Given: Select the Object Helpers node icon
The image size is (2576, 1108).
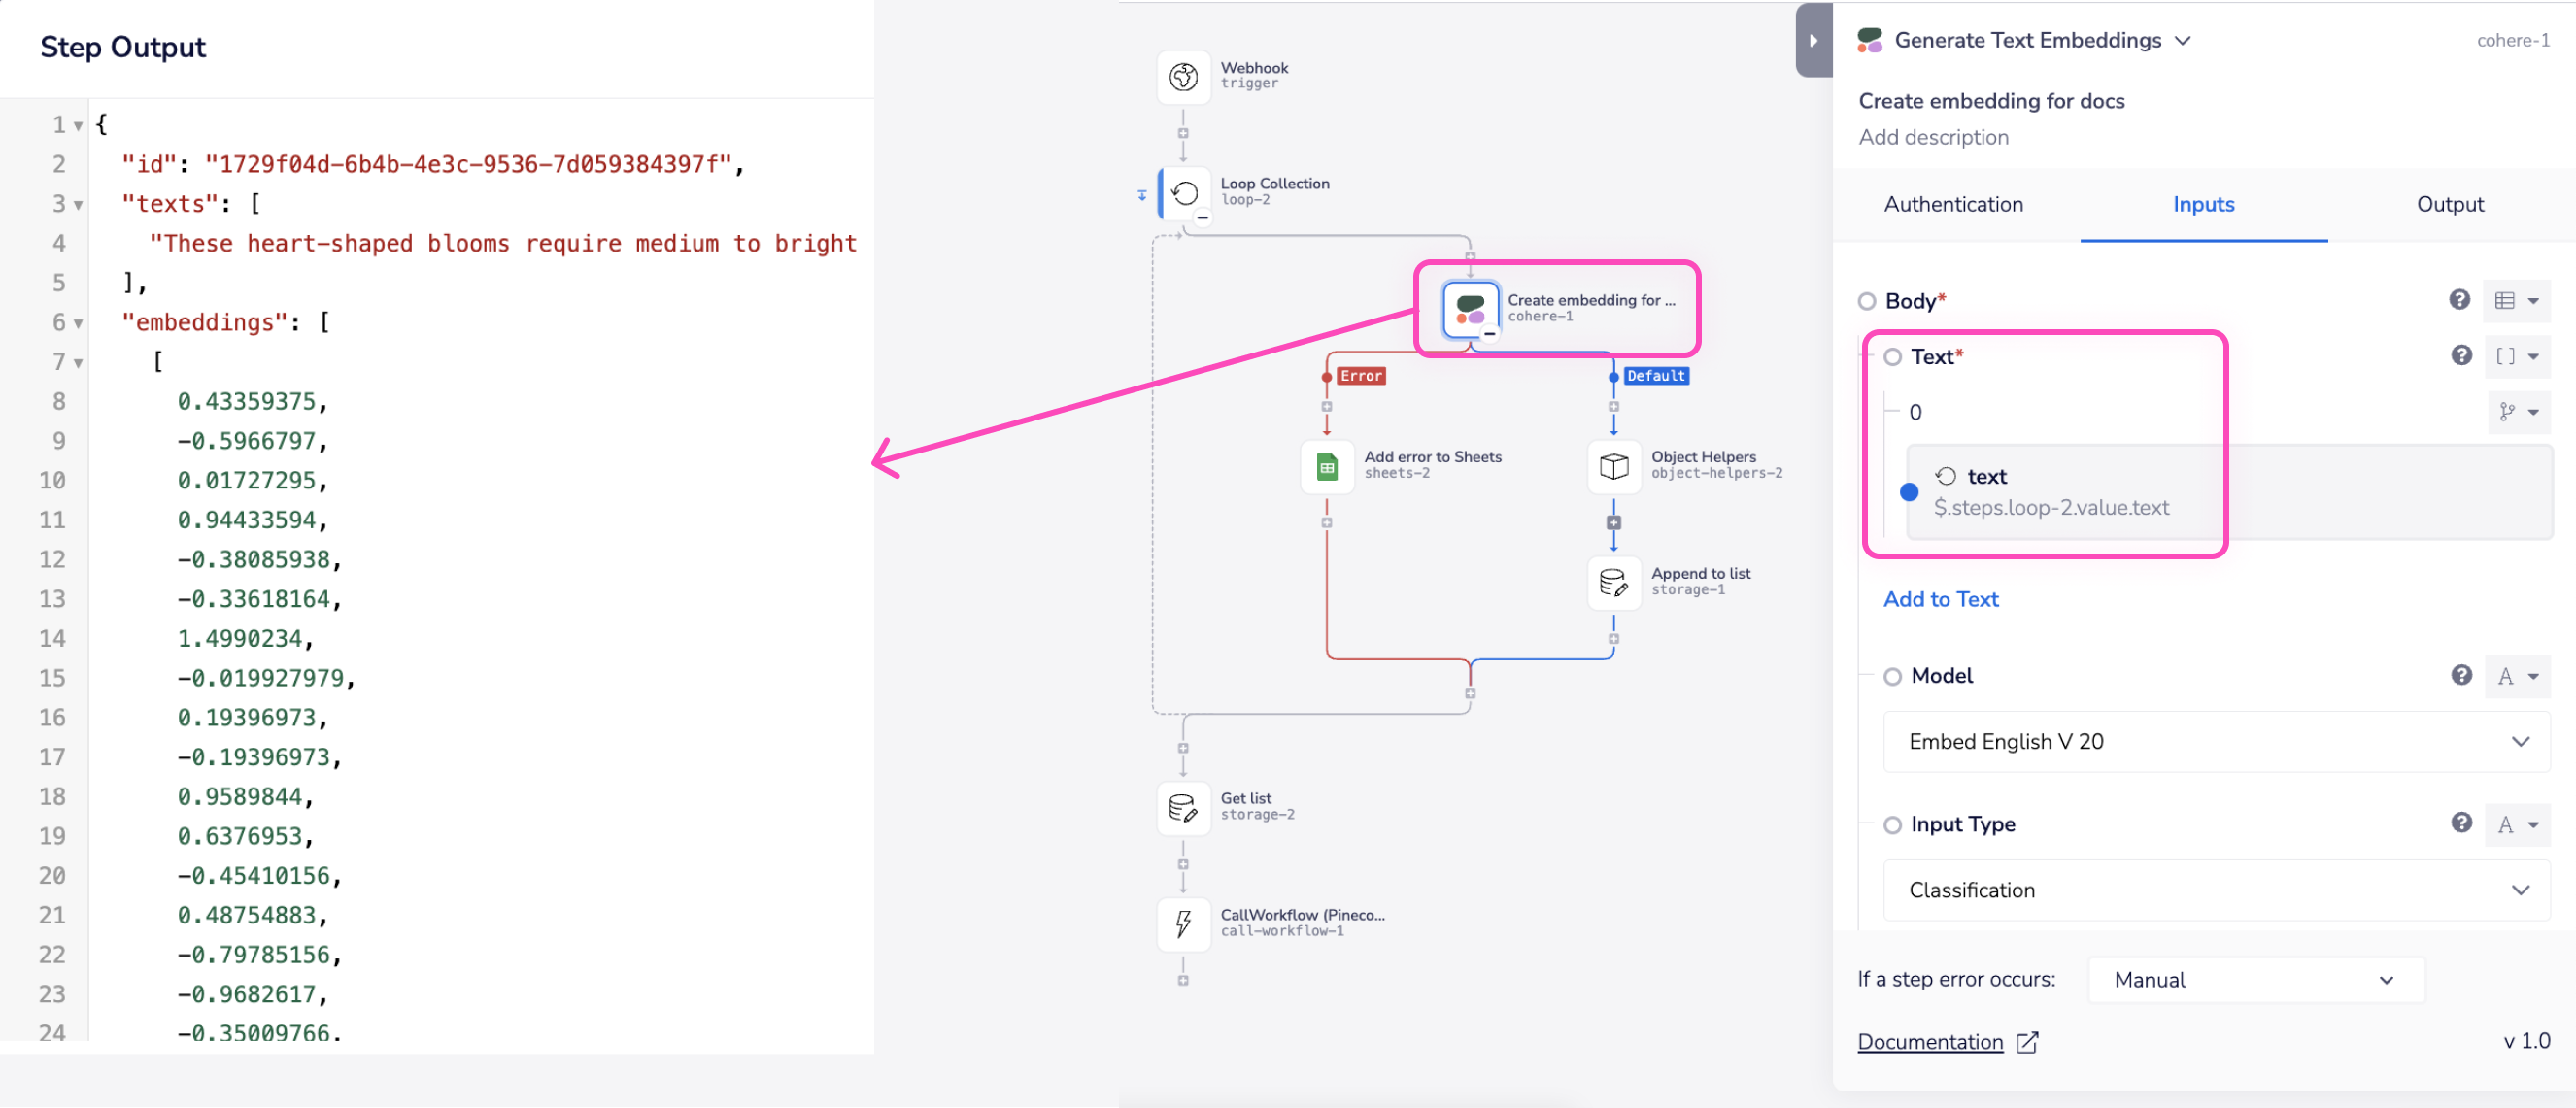Looking at the screenshot, I should click(1613, 467).
